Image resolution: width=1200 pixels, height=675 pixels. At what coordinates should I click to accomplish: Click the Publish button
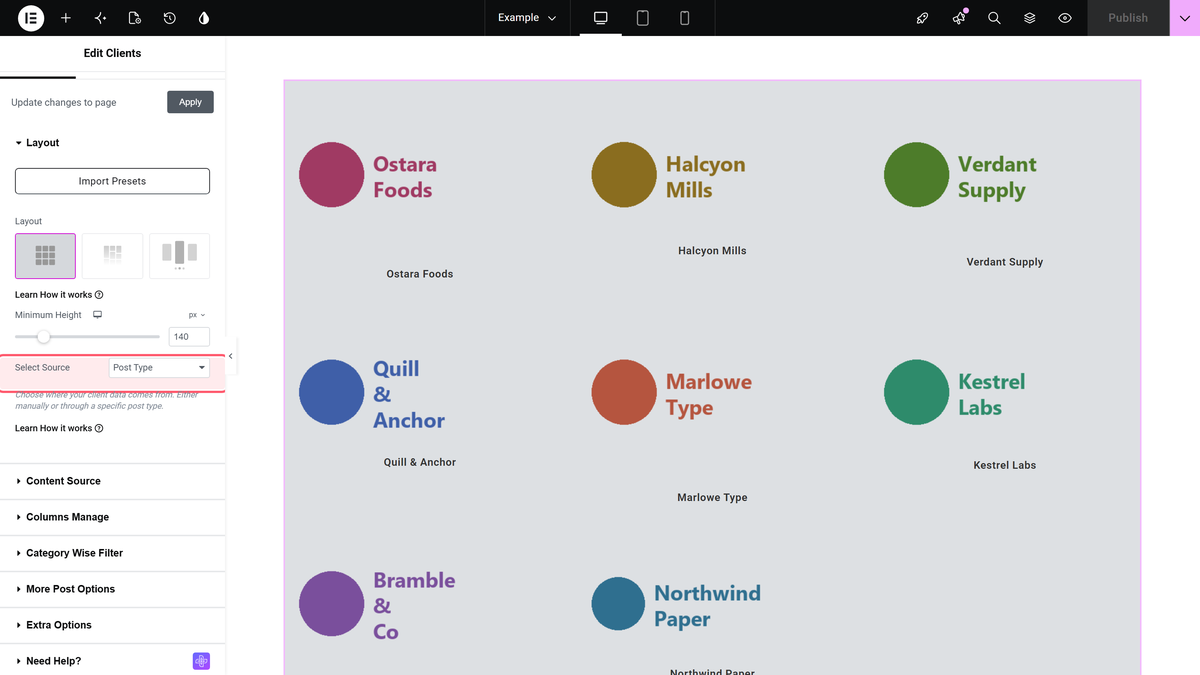coord(1128,18)
